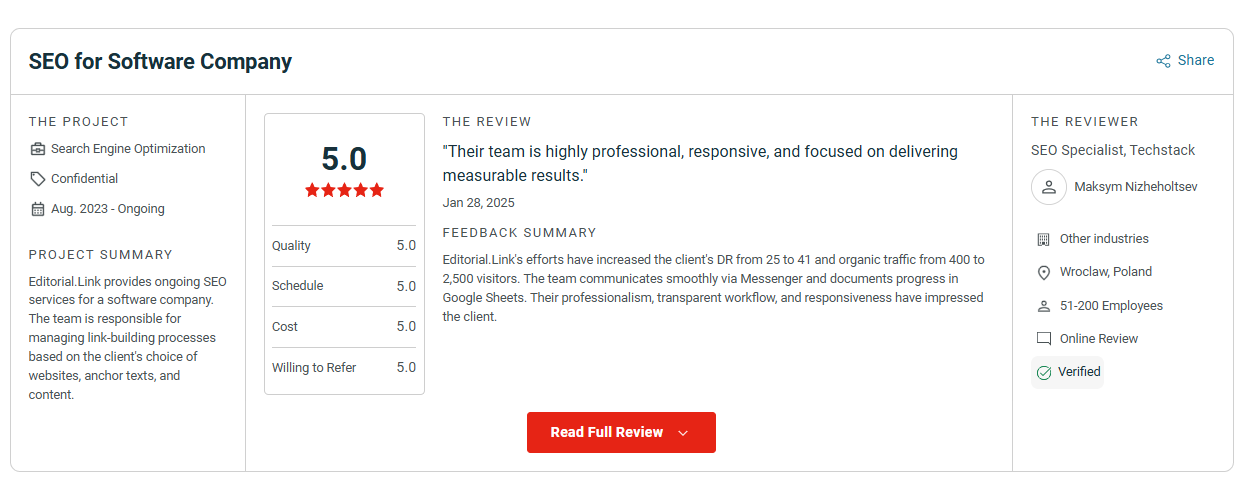Click the location pin icon for Wroclaw
Image resolution: width=1244 pixels, height=500 pixels.
tap(1044, 272)
